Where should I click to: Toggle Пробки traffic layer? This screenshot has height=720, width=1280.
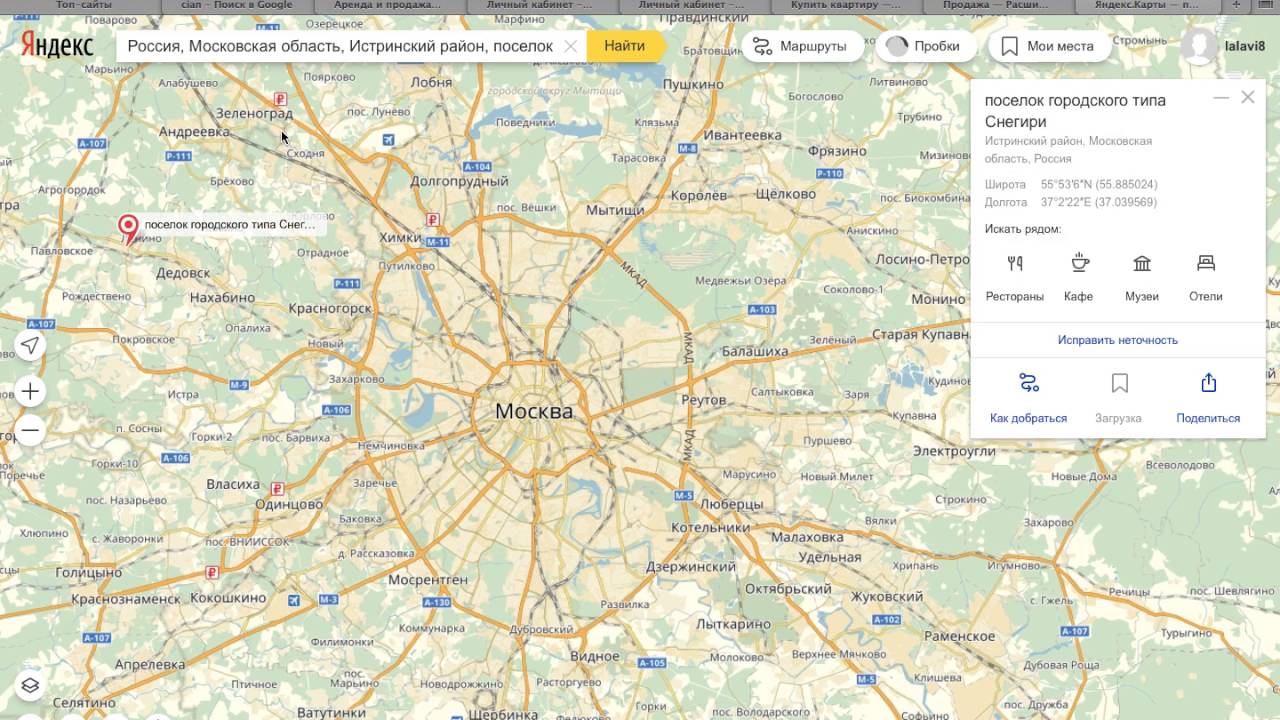[x=925, y=46]
